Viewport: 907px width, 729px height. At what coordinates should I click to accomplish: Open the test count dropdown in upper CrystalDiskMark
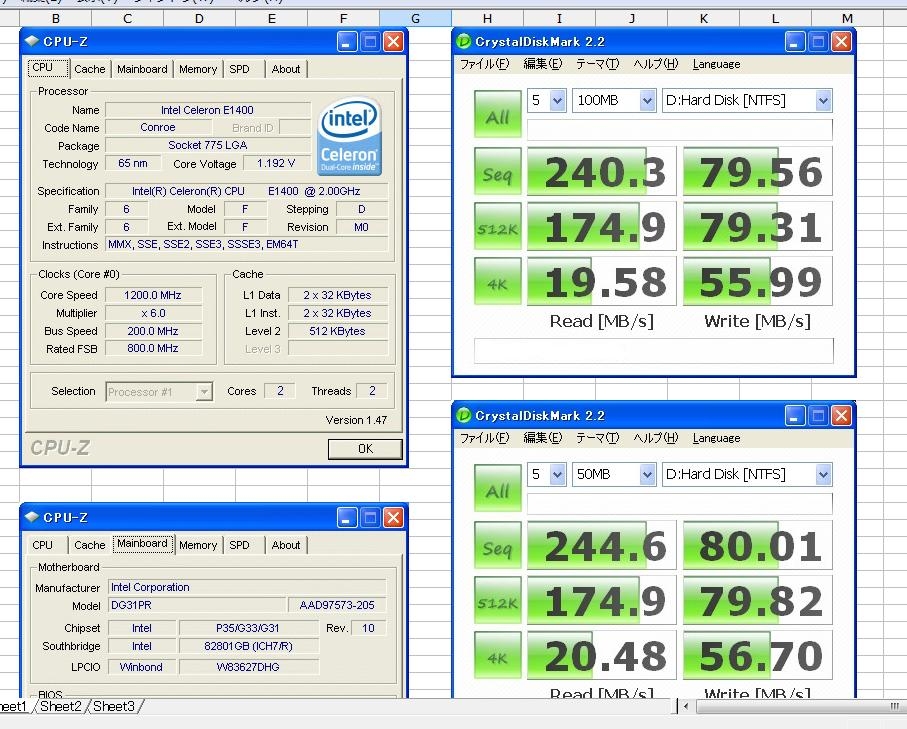pos(557,100)
